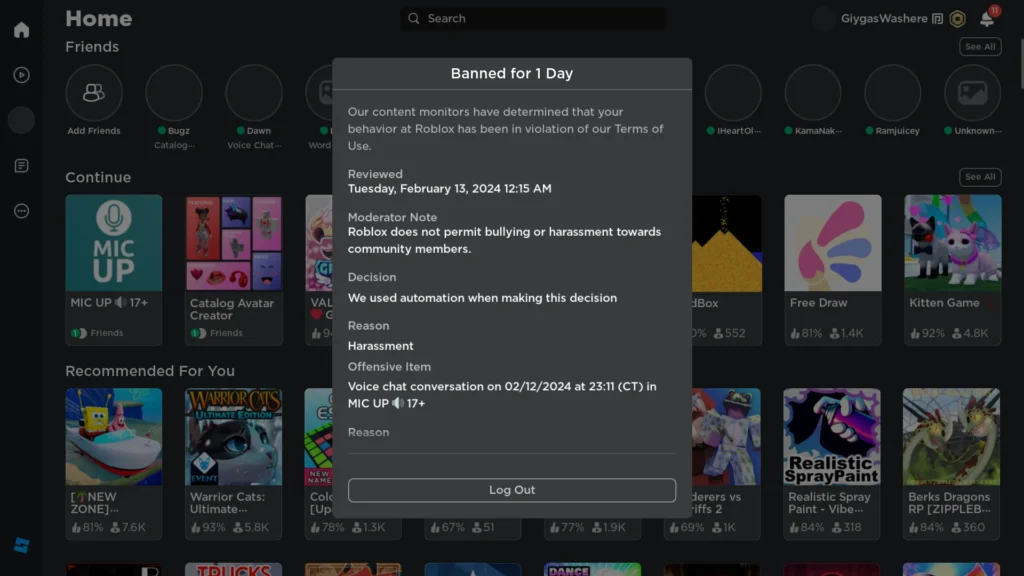Open the Robux currency icon

[956, 18]
